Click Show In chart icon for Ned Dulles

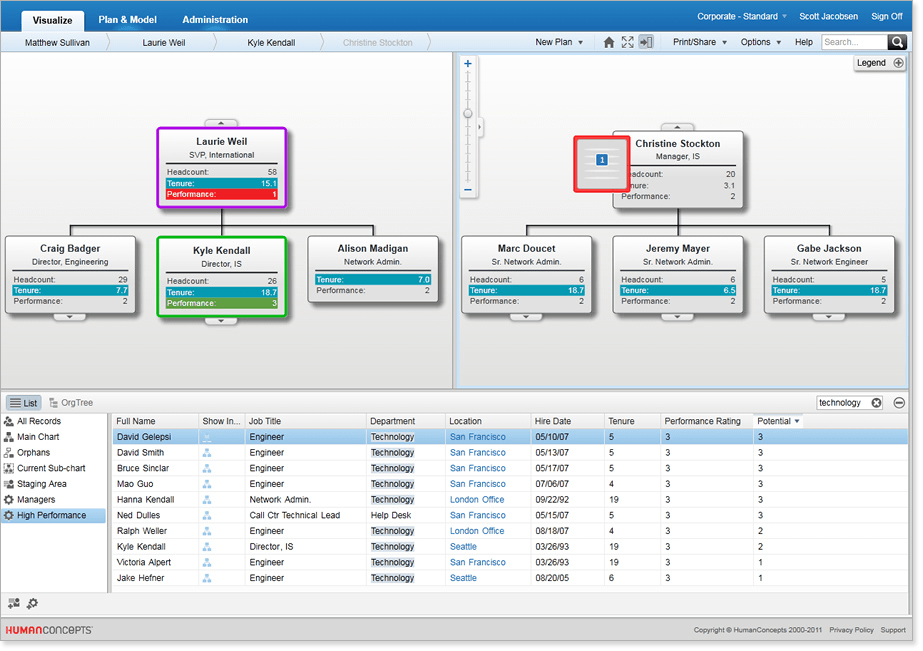point(207,516)
